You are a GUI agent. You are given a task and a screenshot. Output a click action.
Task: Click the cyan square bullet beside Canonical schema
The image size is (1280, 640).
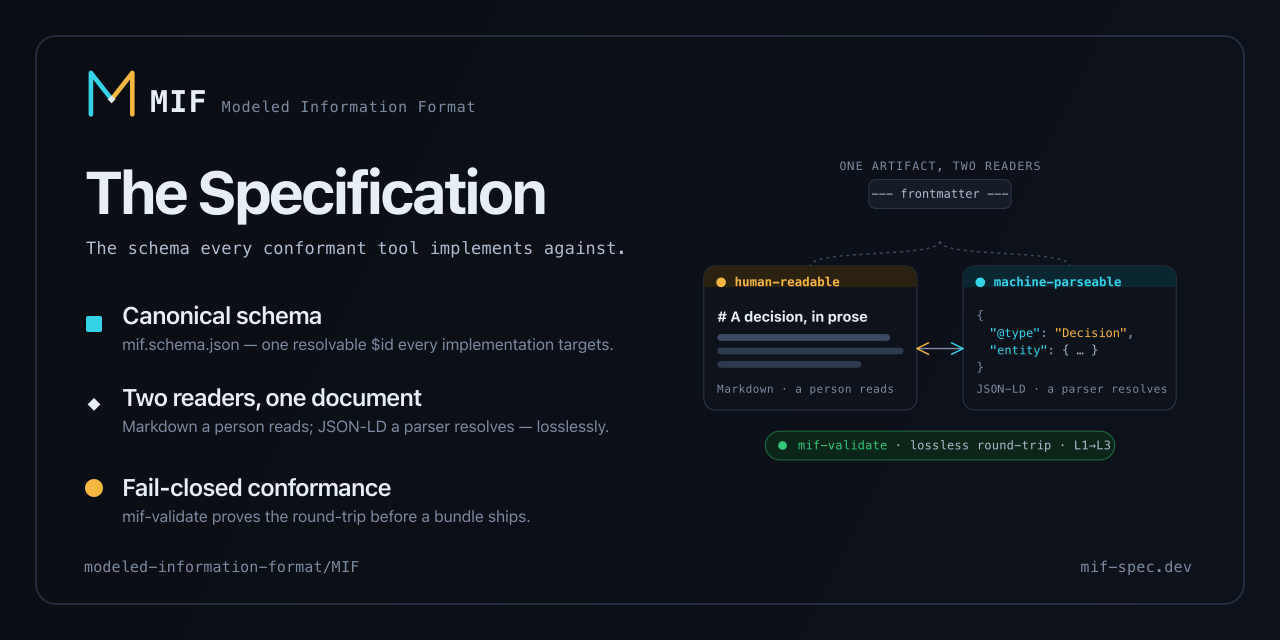pyautogui.click(x=94, y=324)
